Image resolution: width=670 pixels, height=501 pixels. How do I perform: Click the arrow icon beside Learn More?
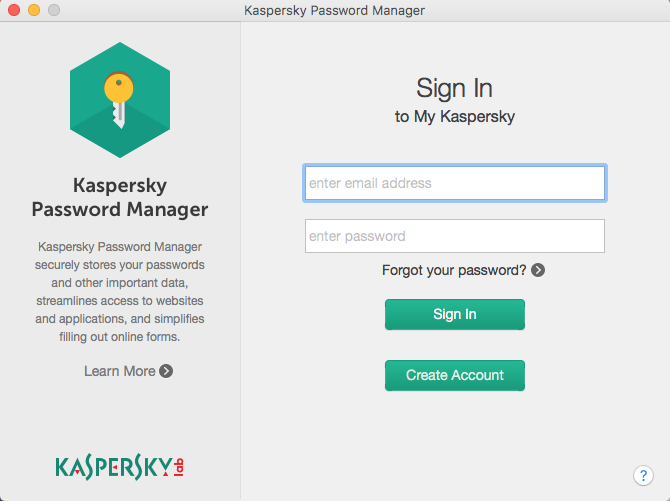[x=166, y=371]
